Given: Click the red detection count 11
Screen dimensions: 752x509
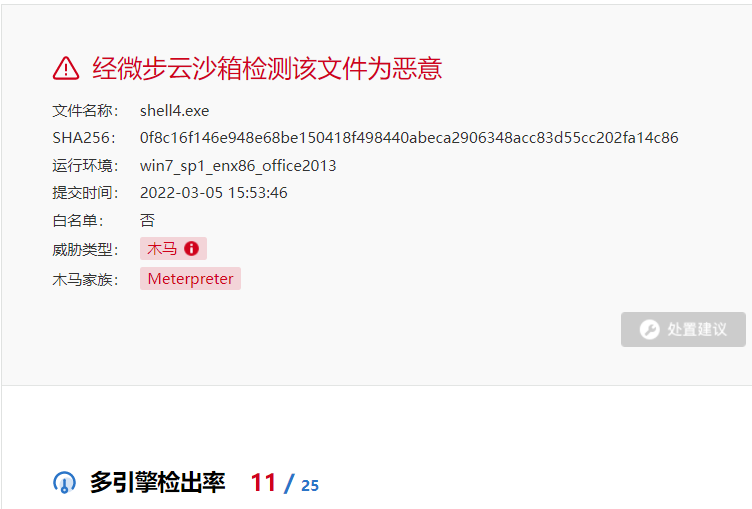Looking at the screenshot, I should coord(263,483).
